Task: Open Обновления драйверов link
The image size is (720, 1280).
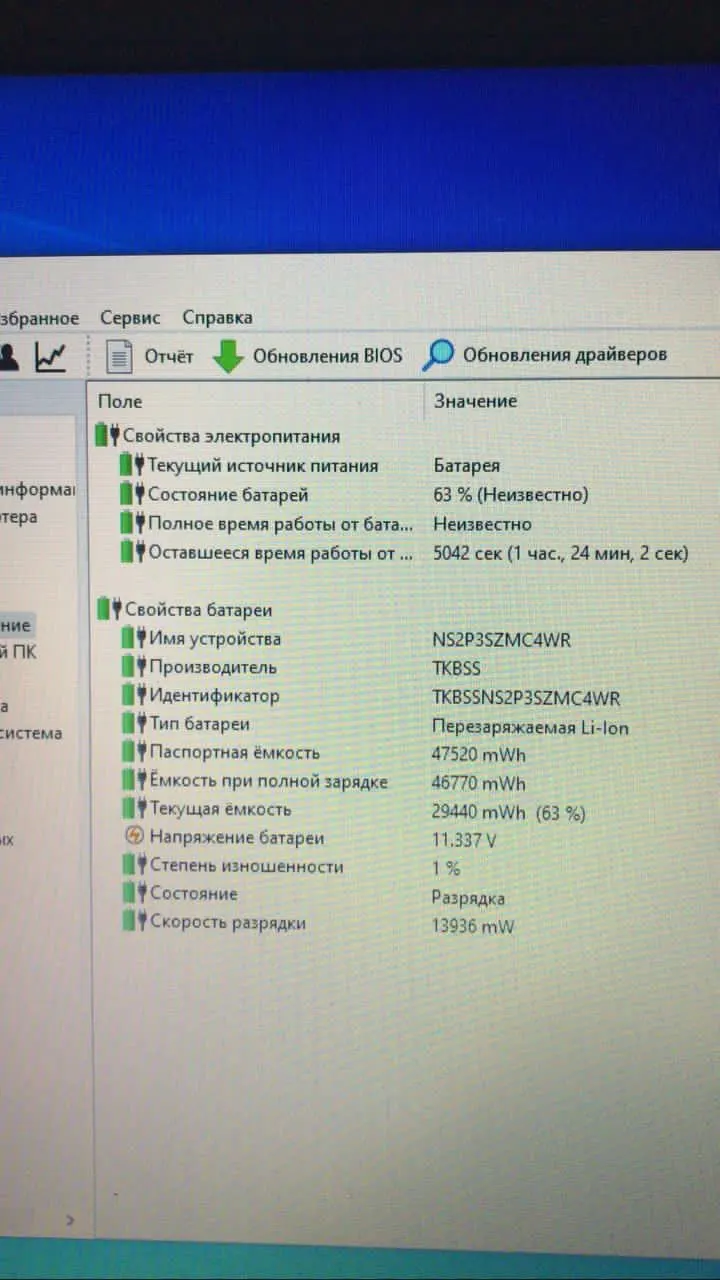Action: coord(565,354)
